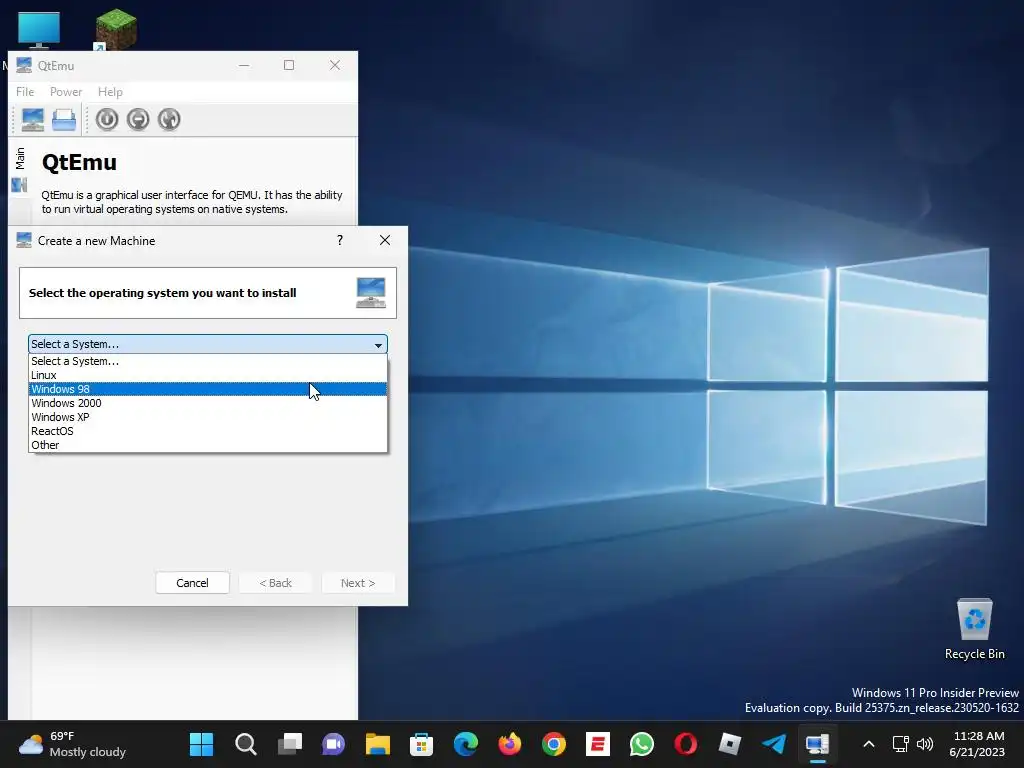
Task: Open the Chat taskbar icon
Action: click(334, 744)
